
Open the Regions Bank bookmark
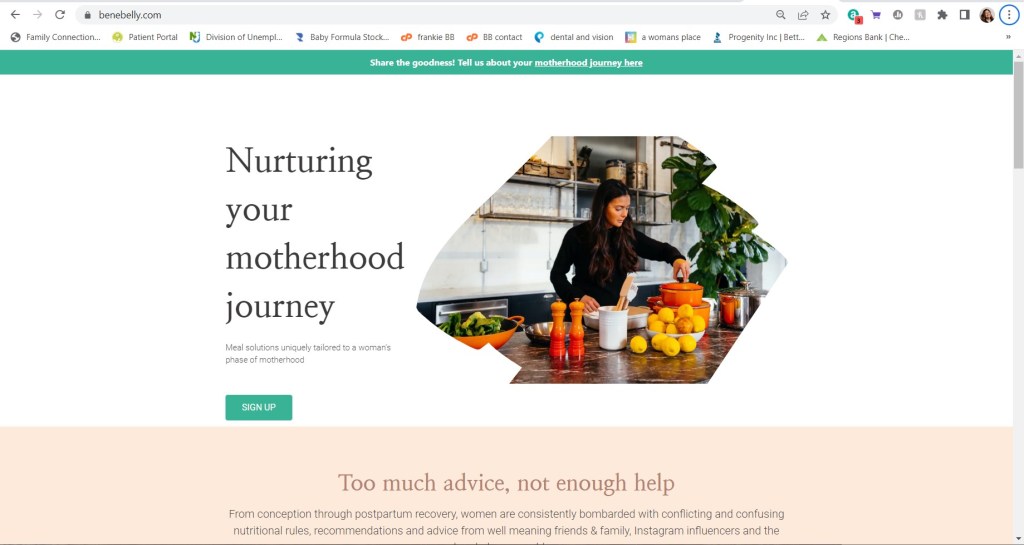pos(862,37)
